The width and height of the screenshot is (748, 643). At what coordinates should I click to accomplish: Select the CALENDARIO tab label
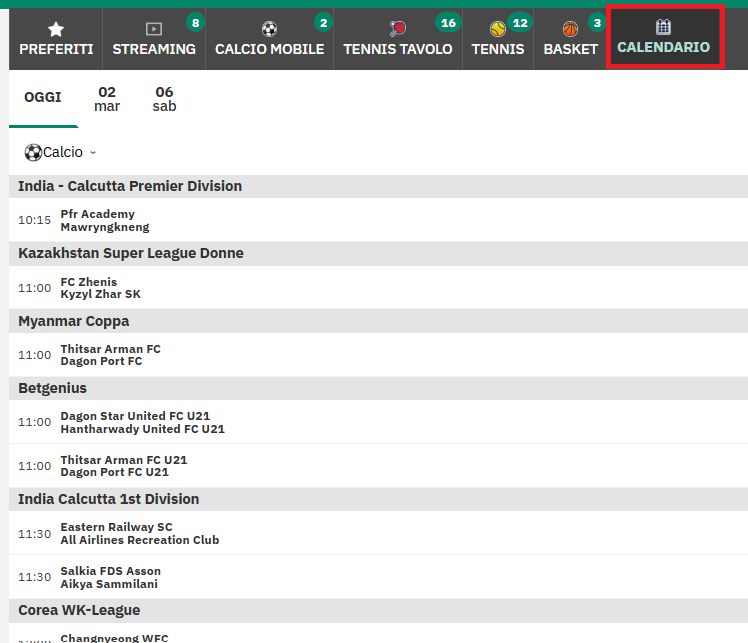(x=664, y=47)
